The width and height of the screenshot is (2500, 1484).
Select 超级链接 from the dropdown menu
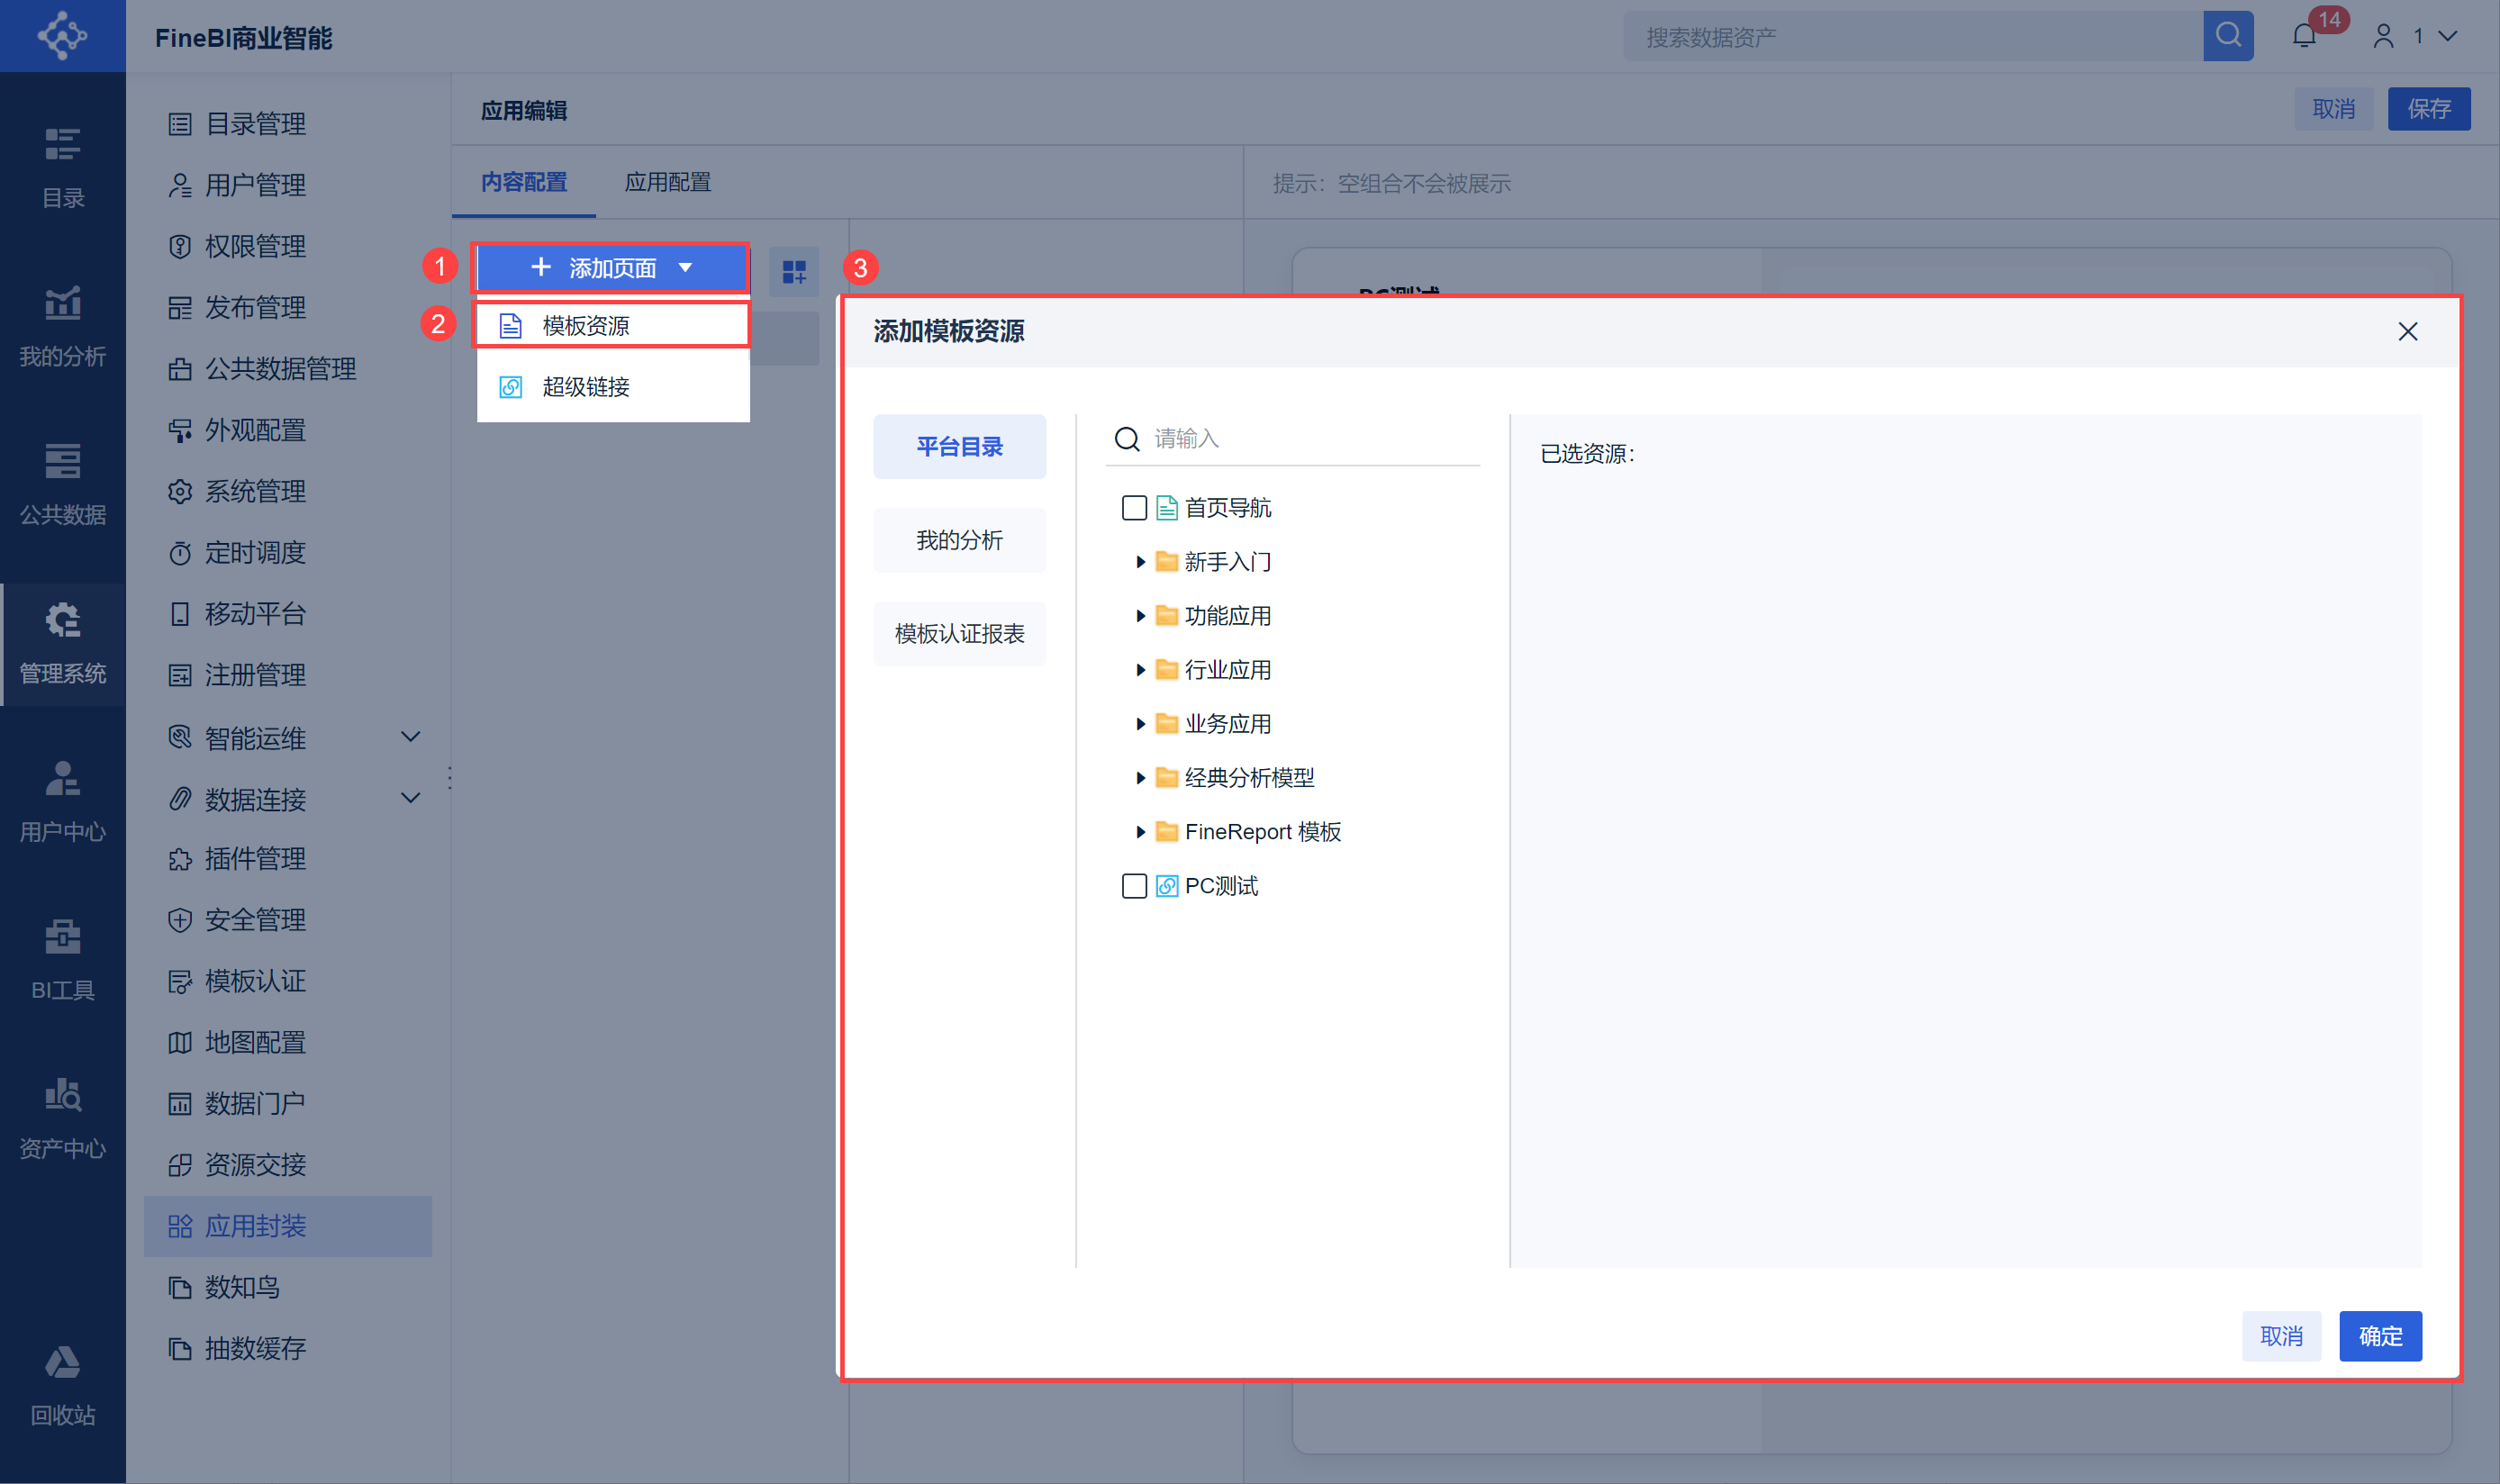pos(585,387)
